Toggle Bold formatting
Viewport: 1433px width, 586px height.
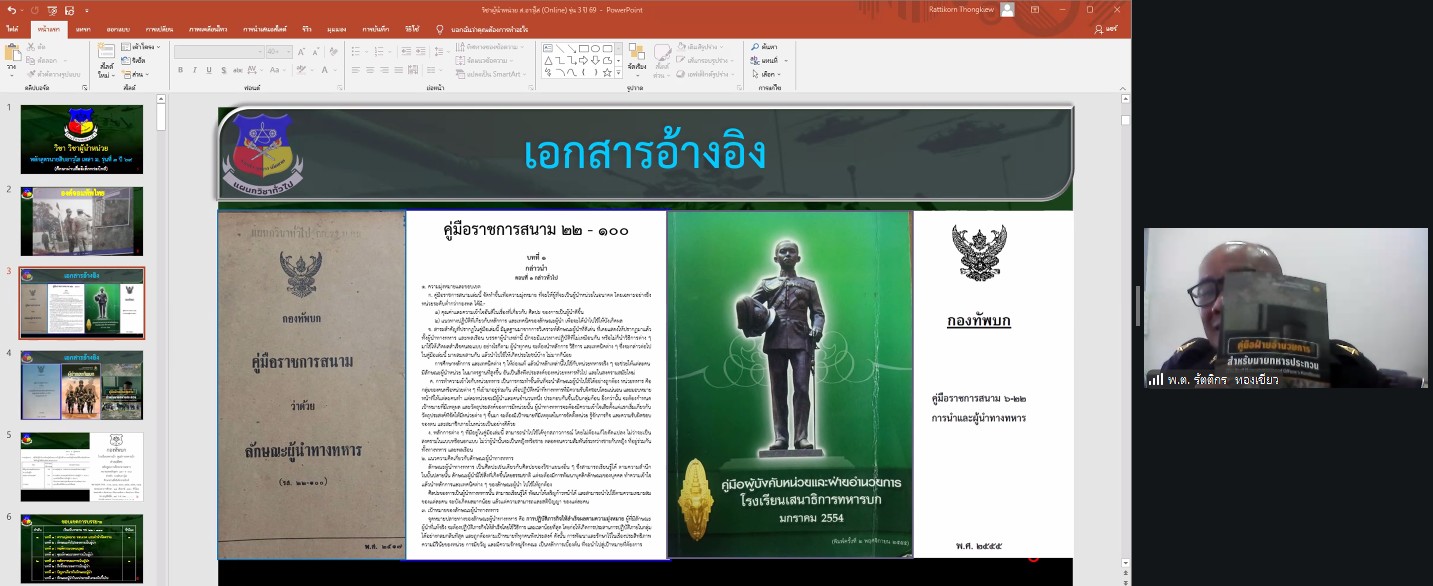(x=180, y=70)
